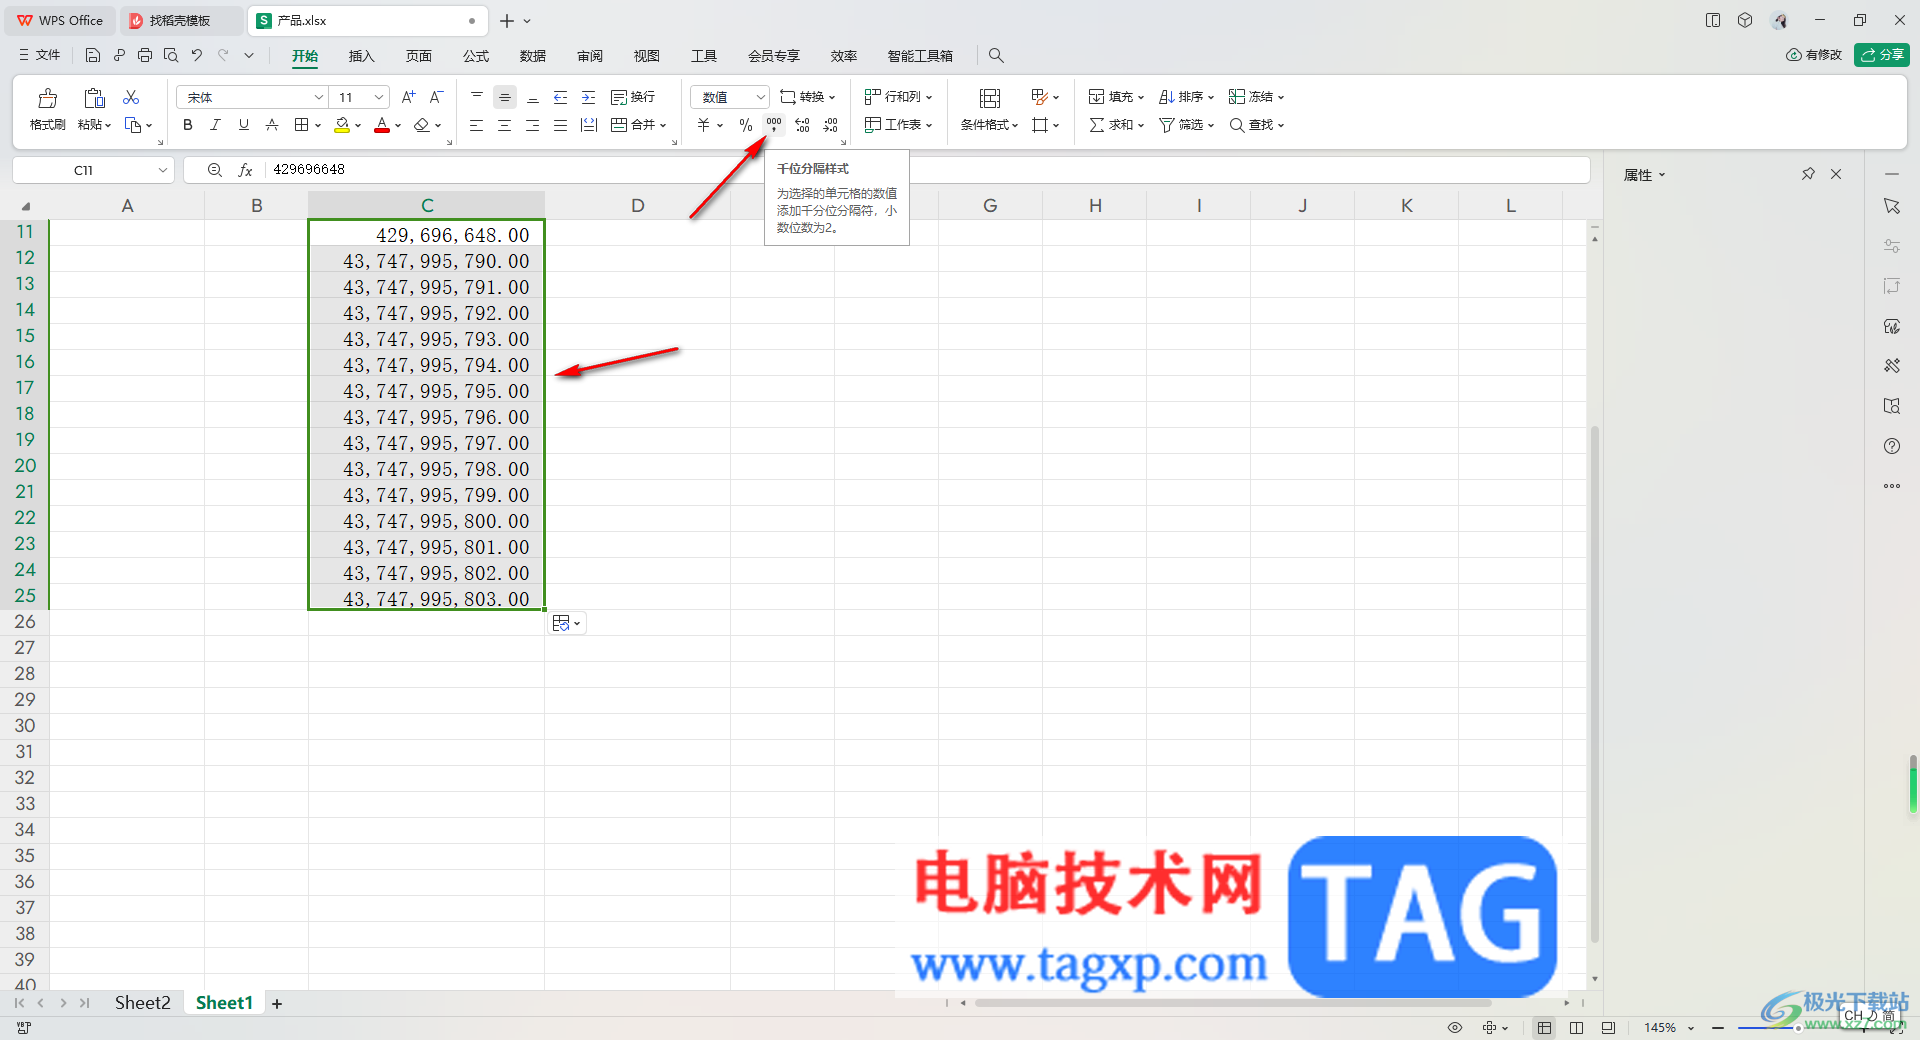Click the search magnifier in menu bar
This screenshot has width=1920, height=1040.
(996, 55)
